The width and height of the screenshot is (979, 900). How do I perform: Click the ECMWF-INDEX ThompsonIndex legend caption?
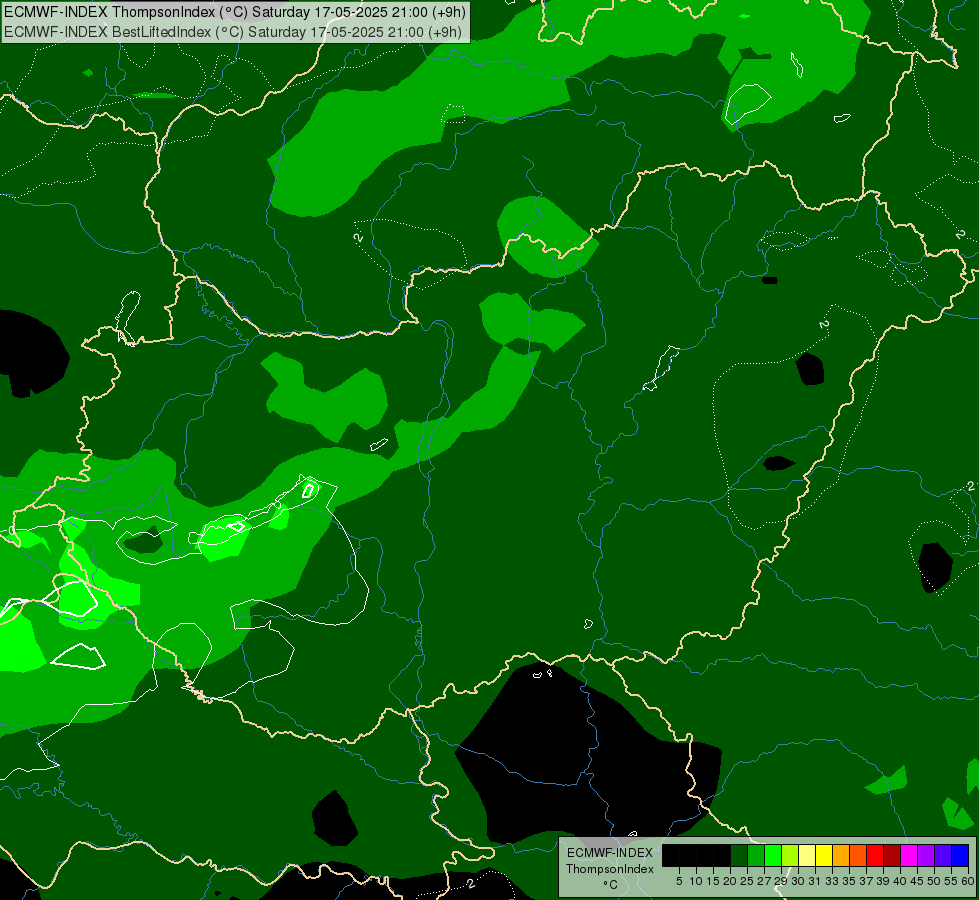pyautogui.click(x=610, y=861)
